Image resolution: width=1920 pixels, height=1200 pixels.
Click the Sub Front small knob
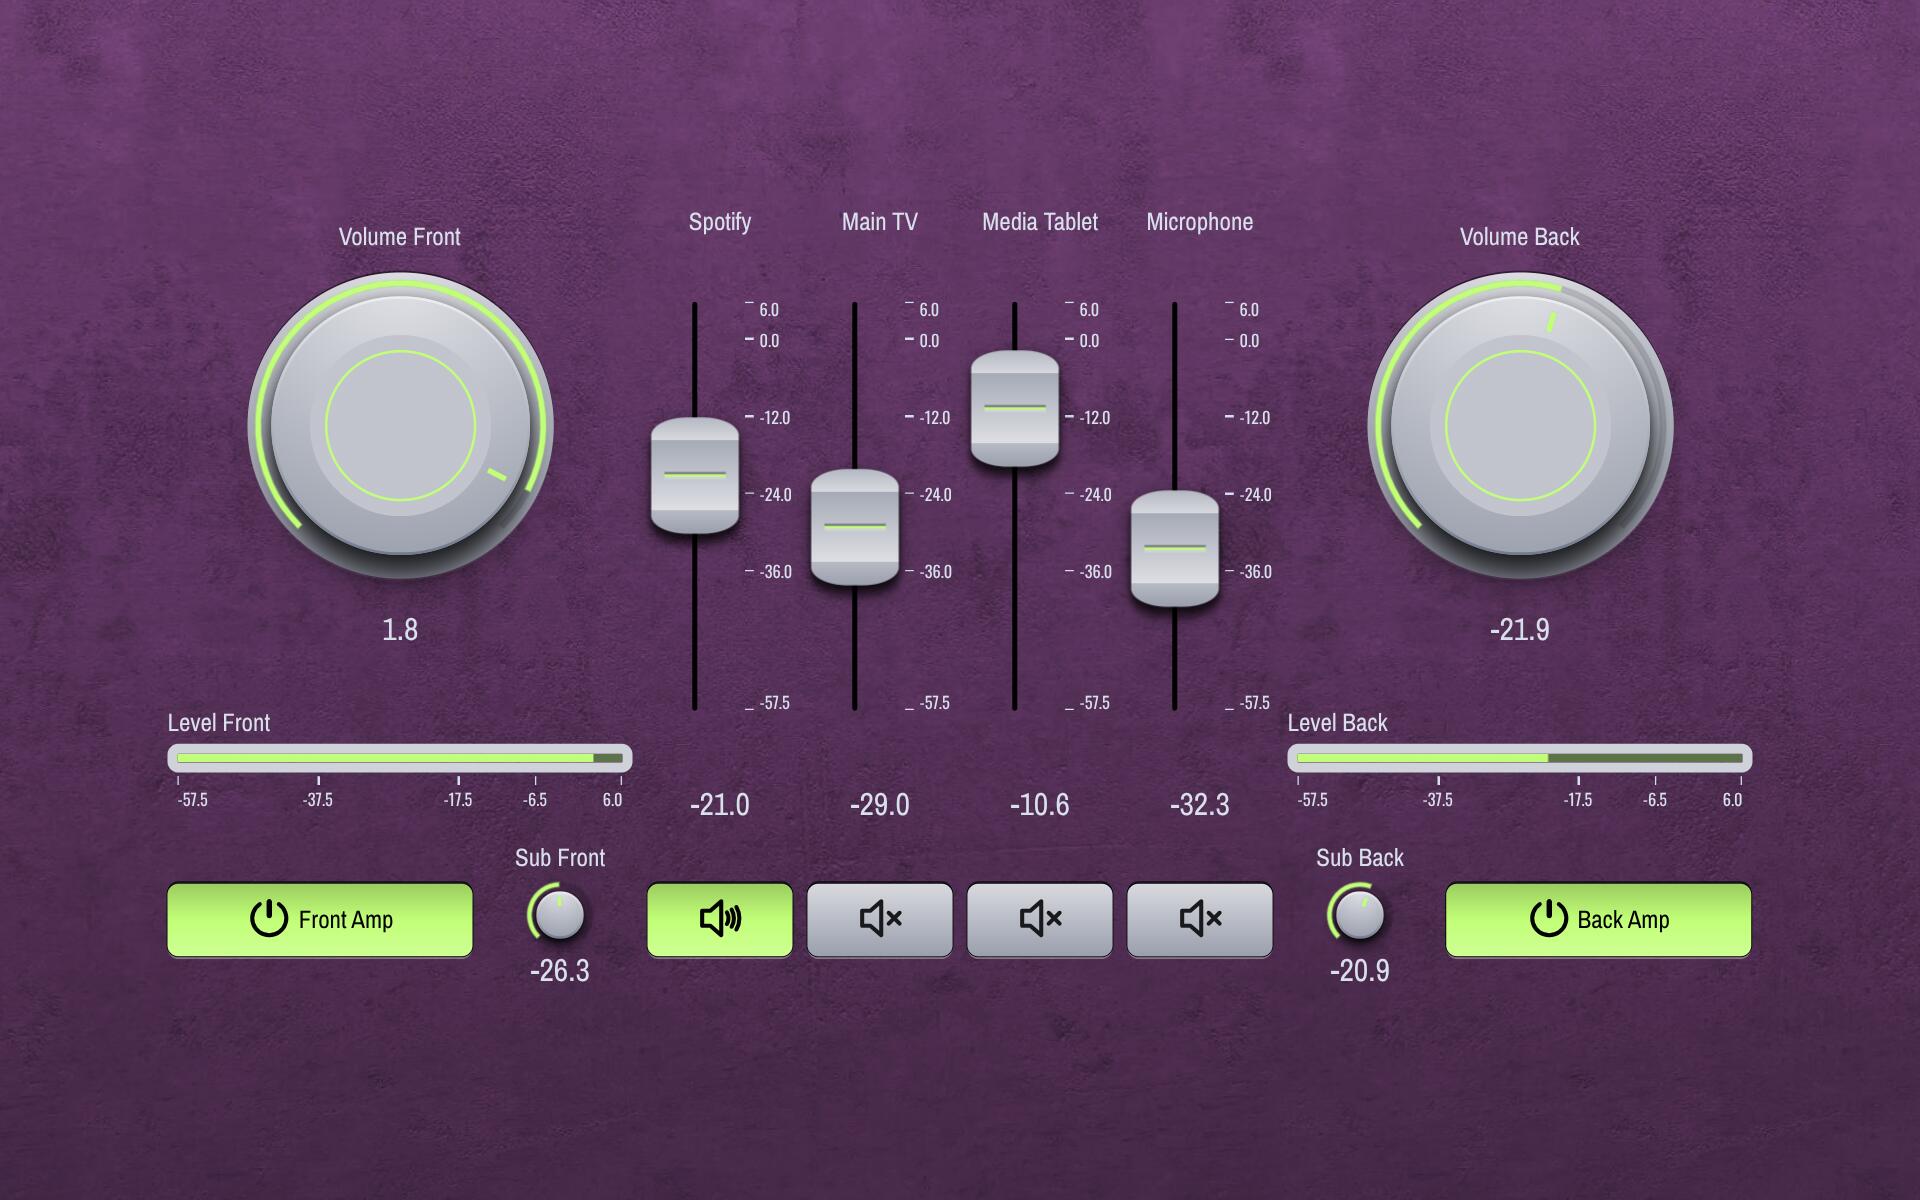point(559,915)
